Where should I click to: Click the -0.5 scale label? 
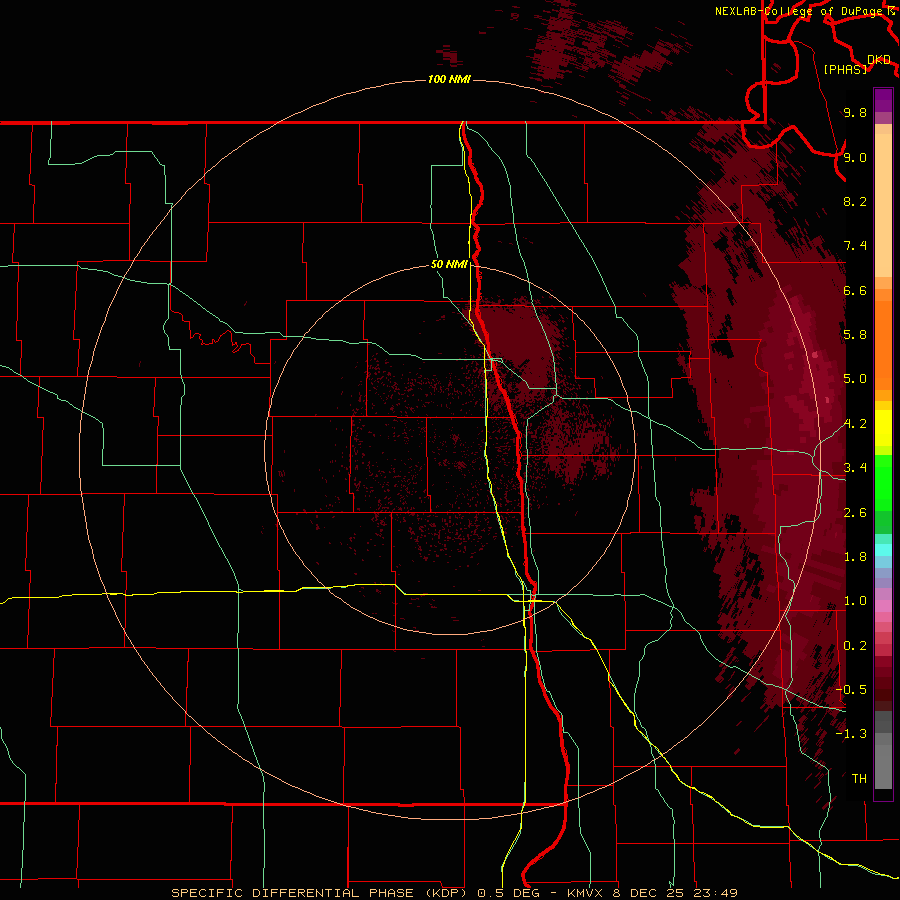(x=852, y=690)
